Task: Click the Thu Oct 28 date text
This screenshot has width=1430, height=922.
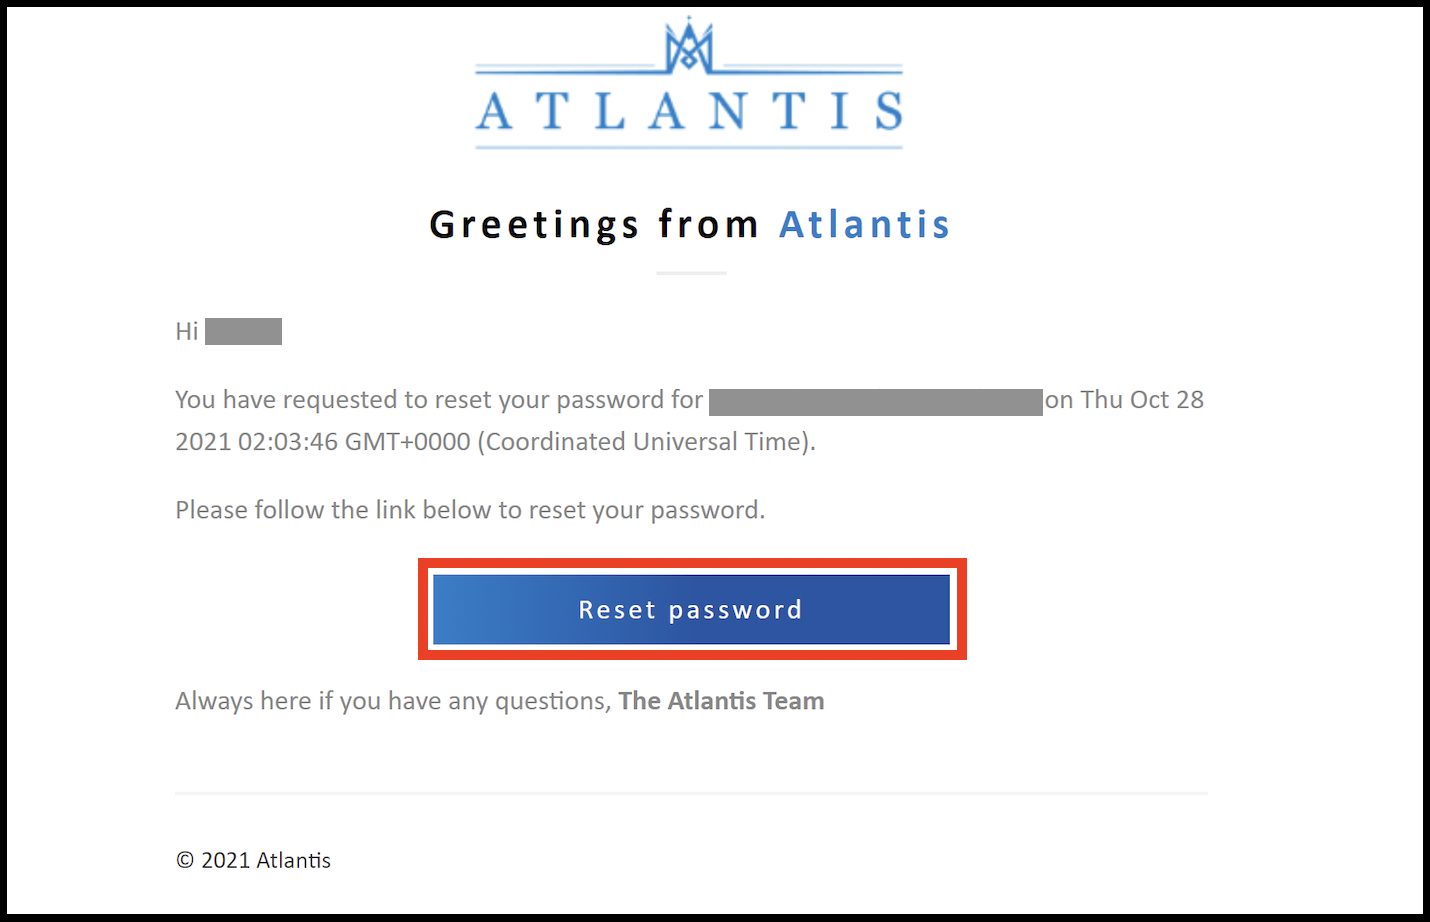Action: (x=1142, y=400)
